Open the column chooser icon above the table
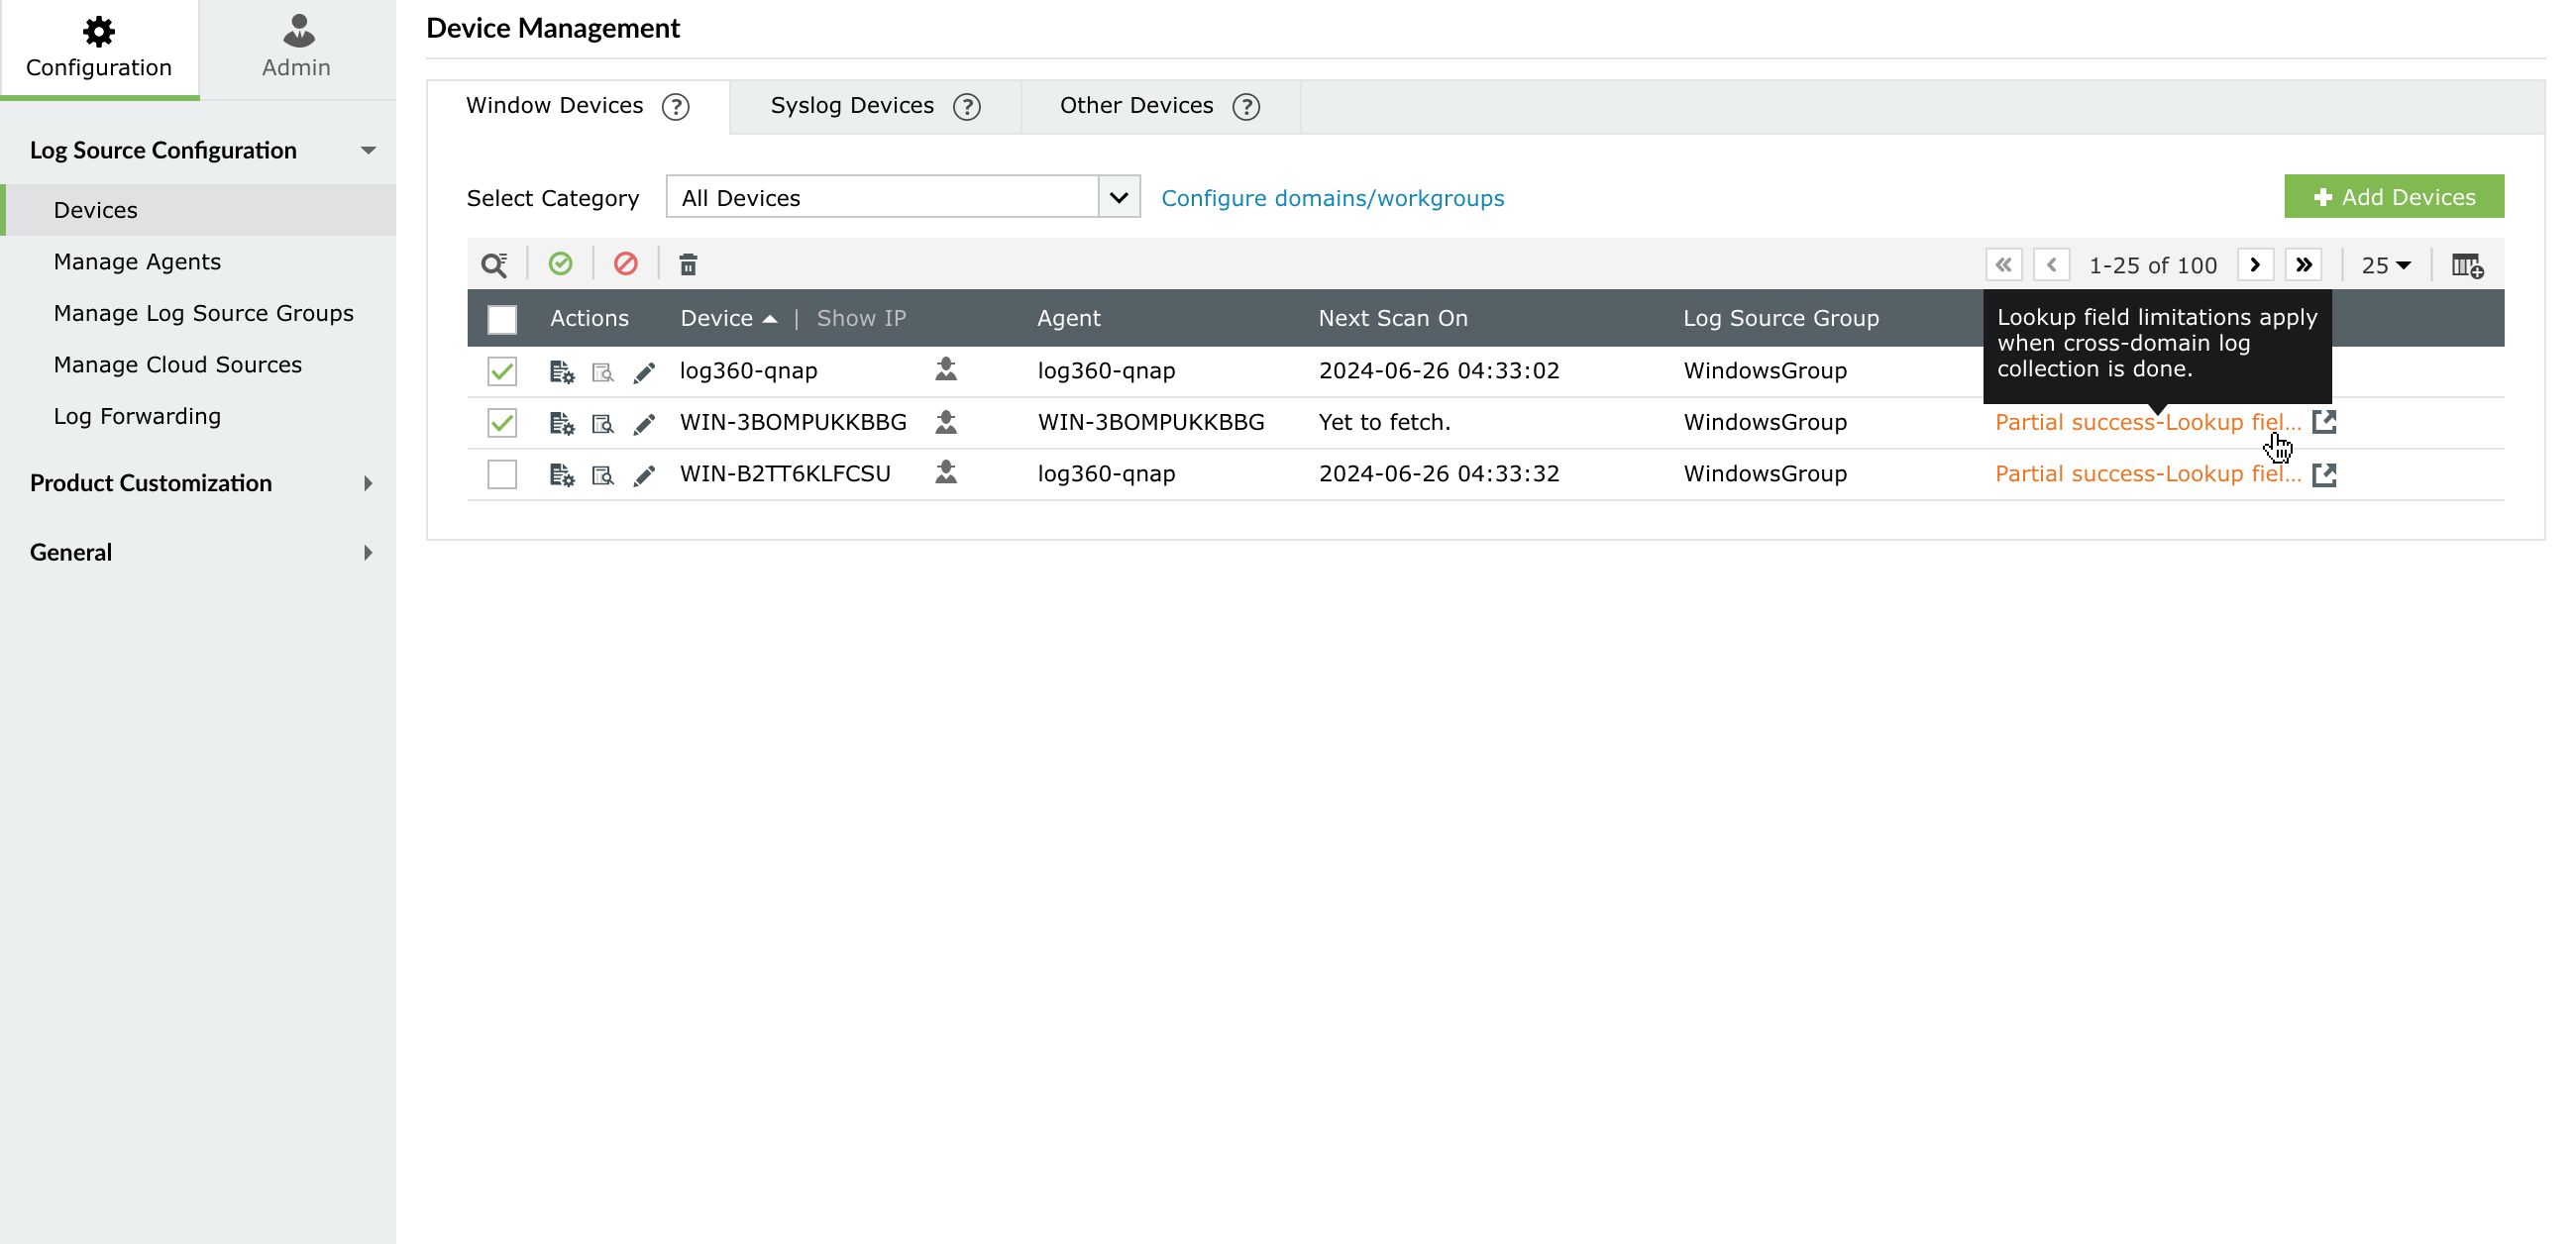 click(2466, 264)
